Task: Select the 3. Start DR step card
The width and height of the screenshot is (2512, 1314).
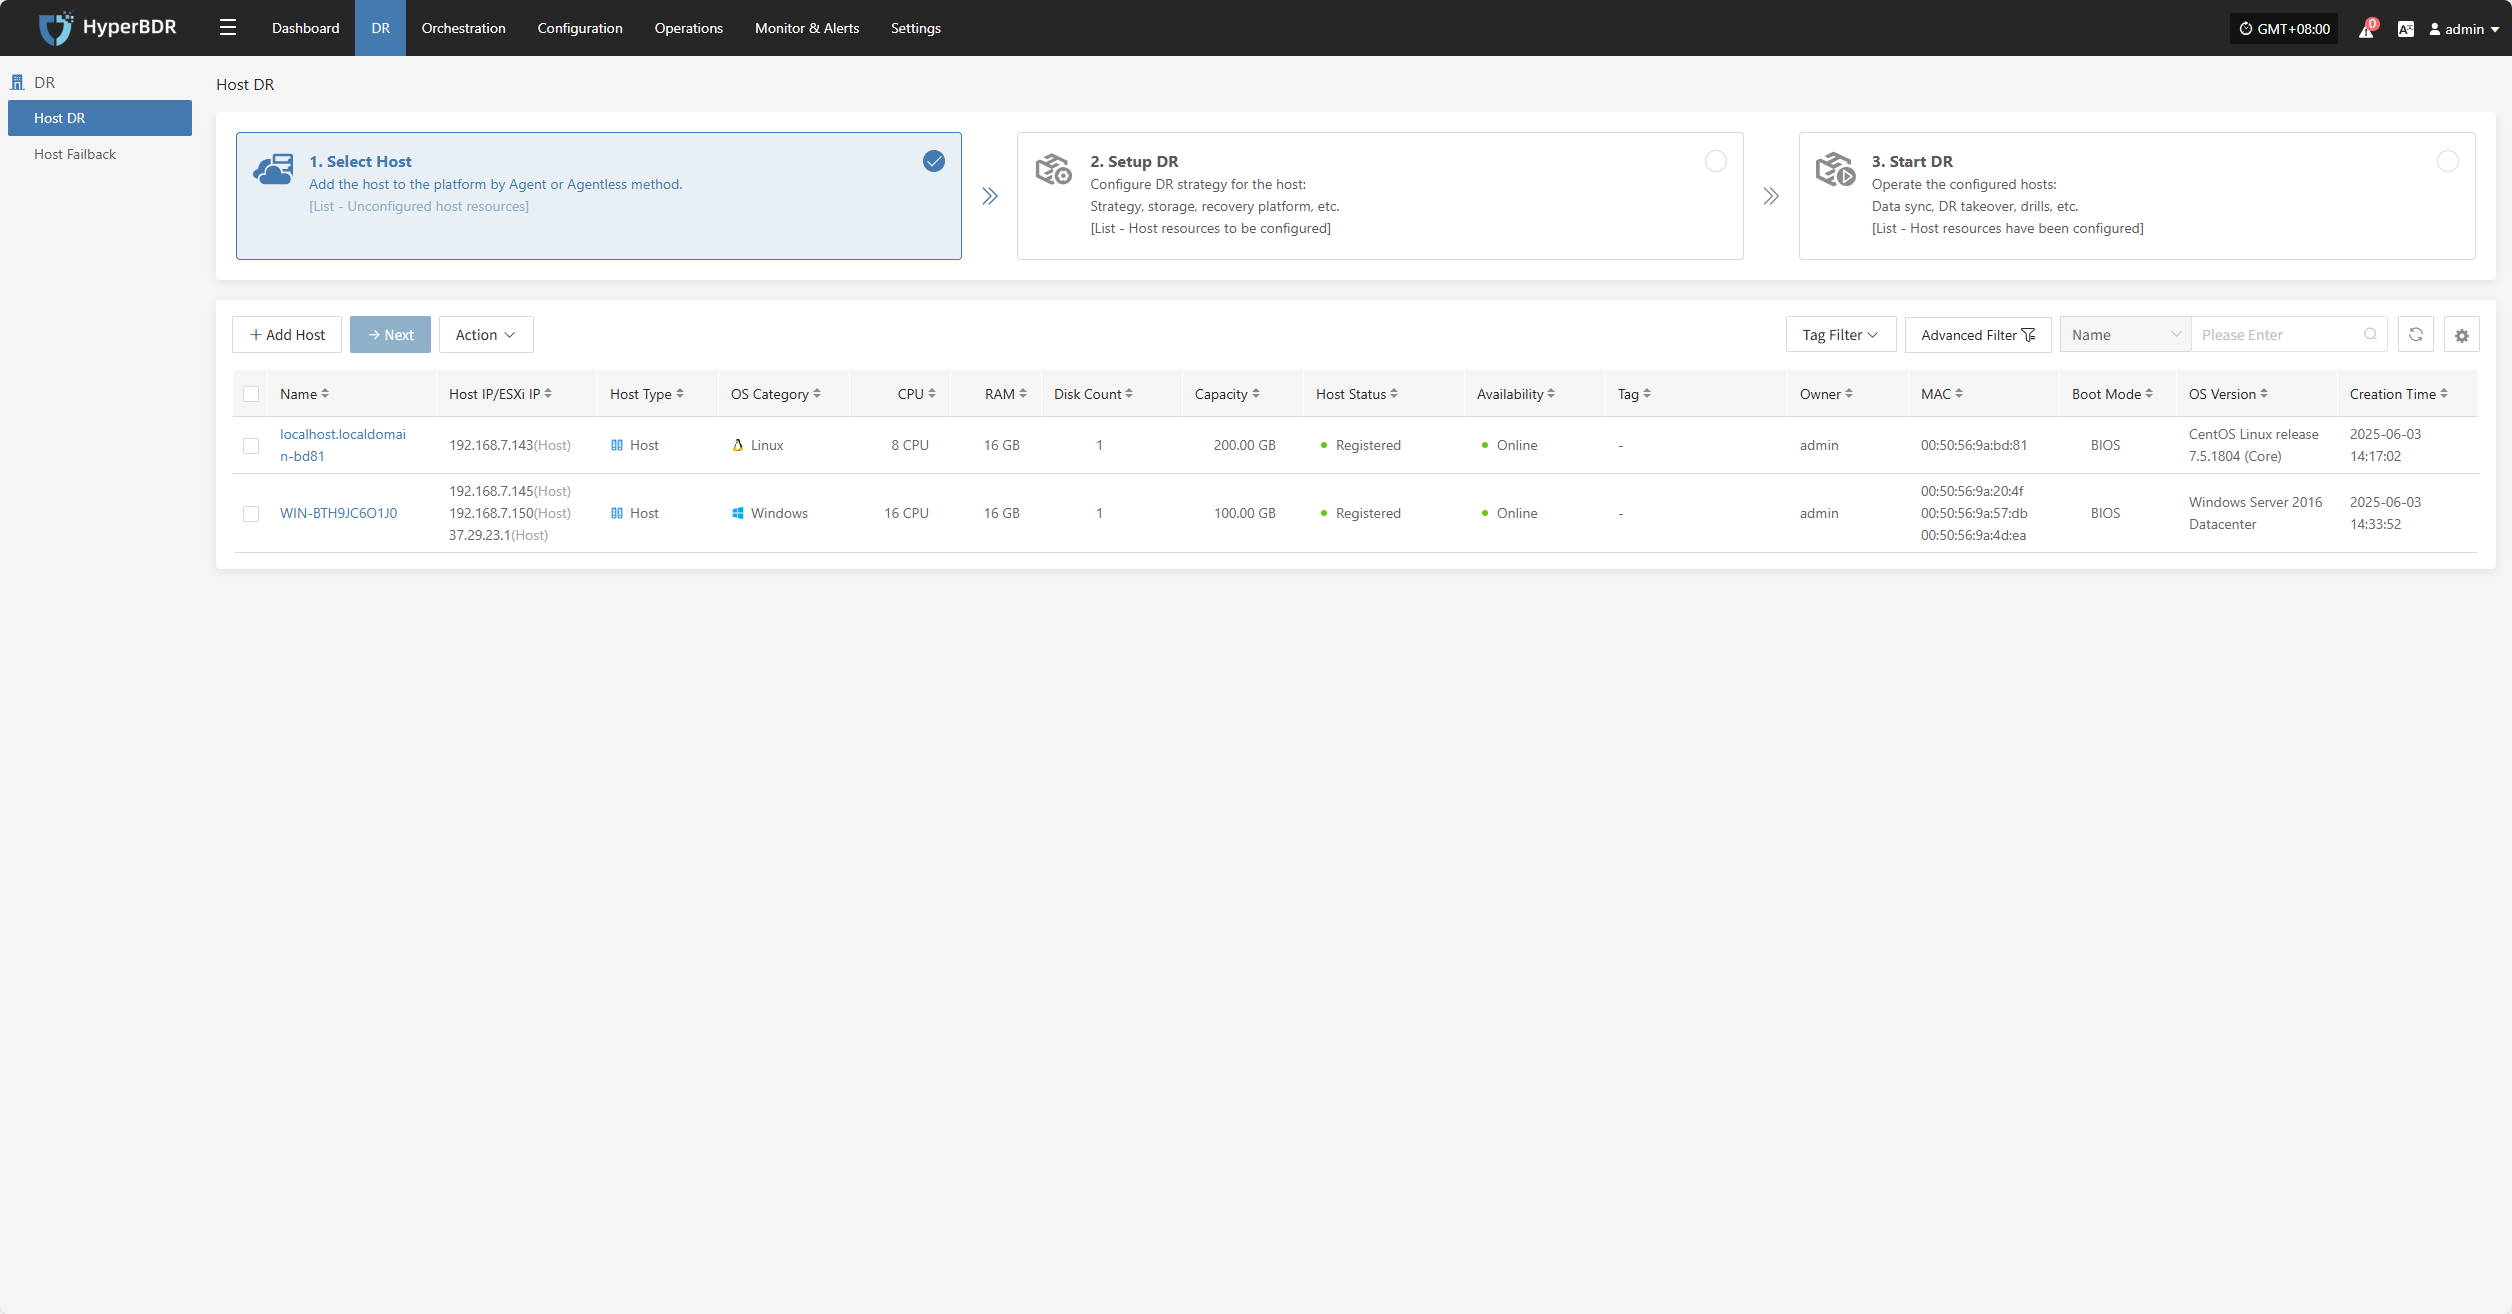Action: point(2137,196)
